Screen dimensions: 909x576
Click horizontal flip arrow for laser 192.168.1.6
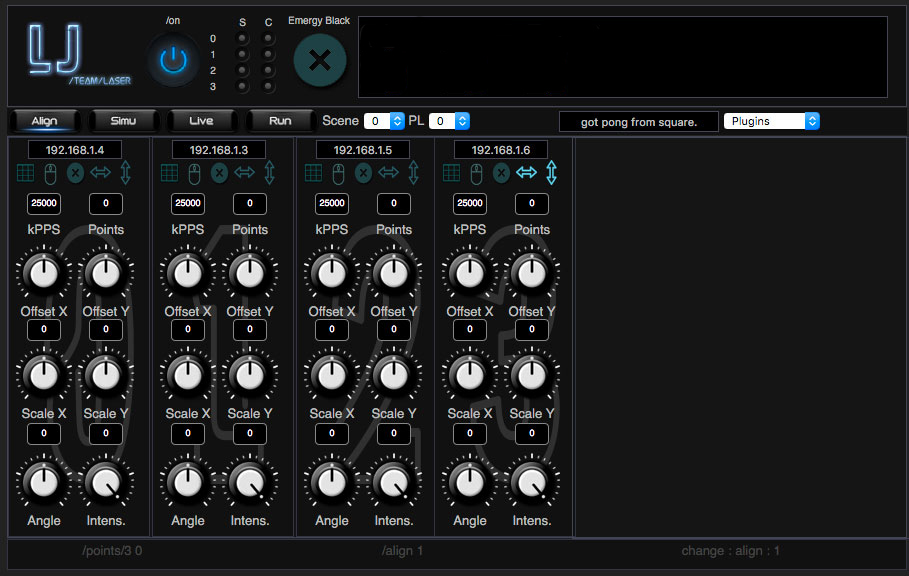coord(526,173)
